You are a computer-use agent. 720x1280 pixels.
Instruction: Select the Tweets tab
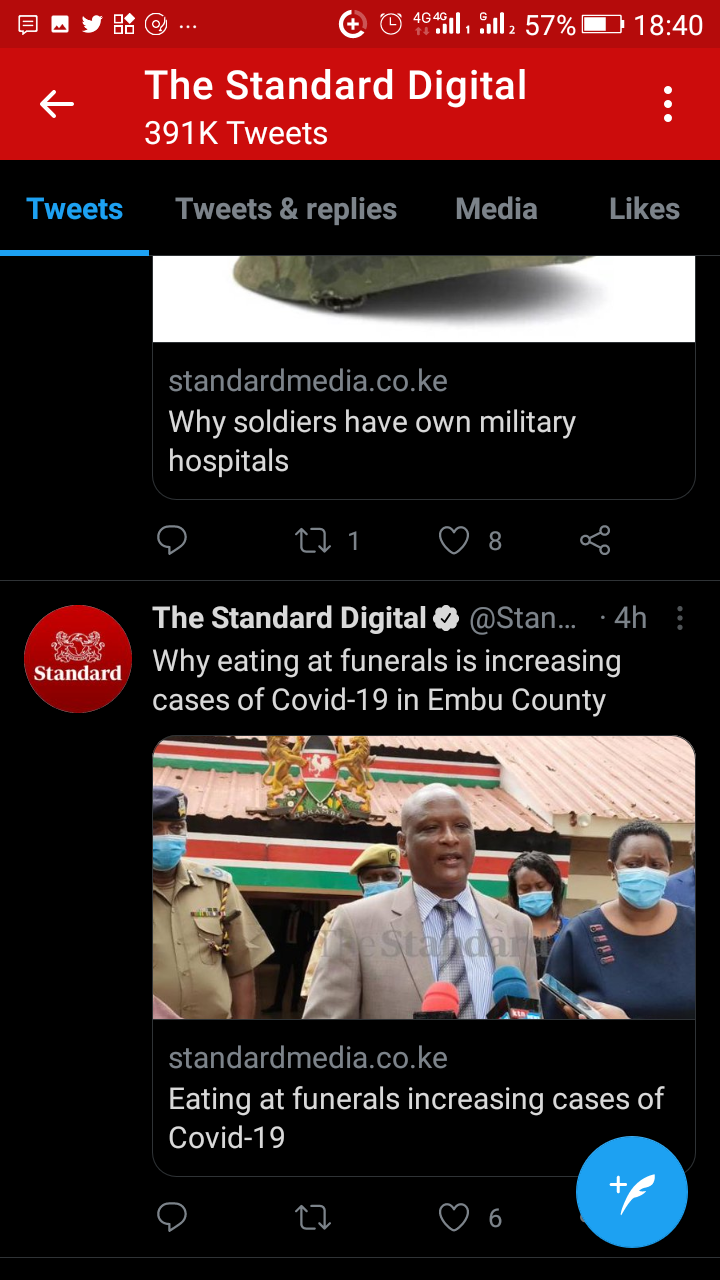pyautogui.click(x=74, y=209)
